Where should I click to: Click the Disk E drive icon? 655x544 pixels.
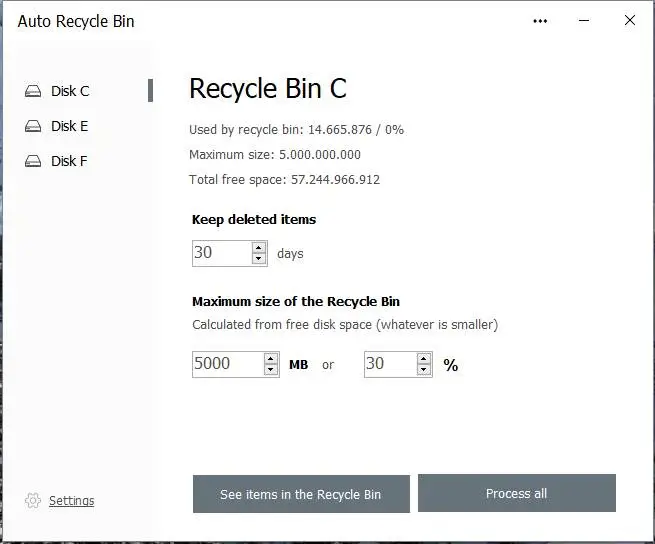(x=34, y=126)
